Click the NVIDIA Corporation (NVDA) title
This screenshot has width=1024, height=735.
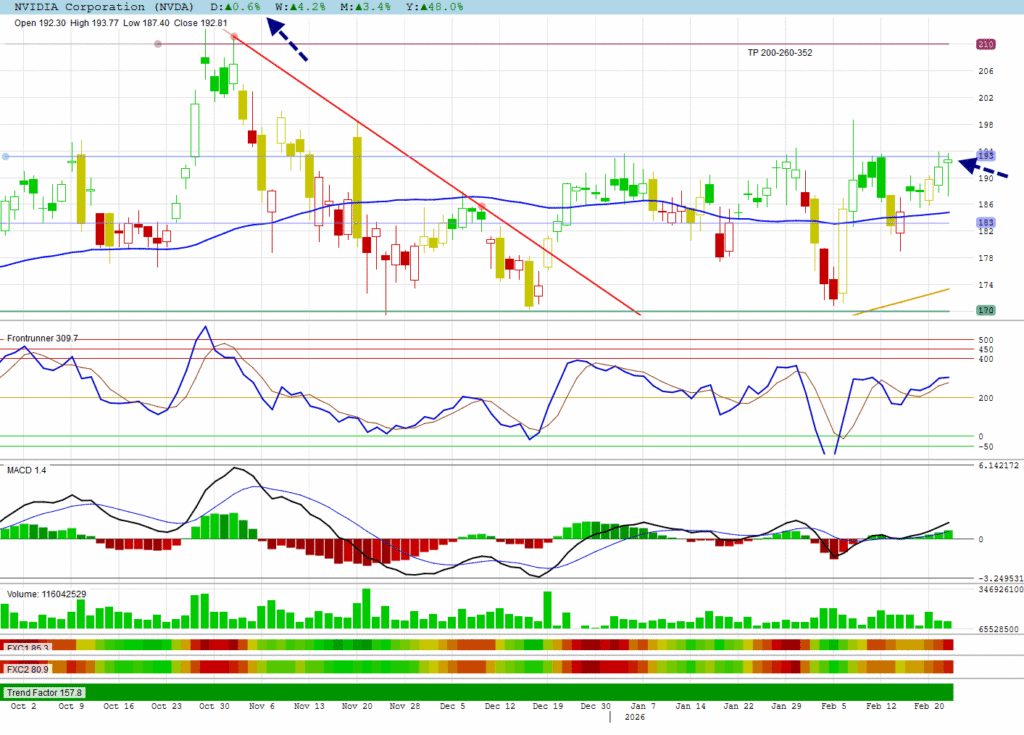pyautogui.click(x=96, y=6)
